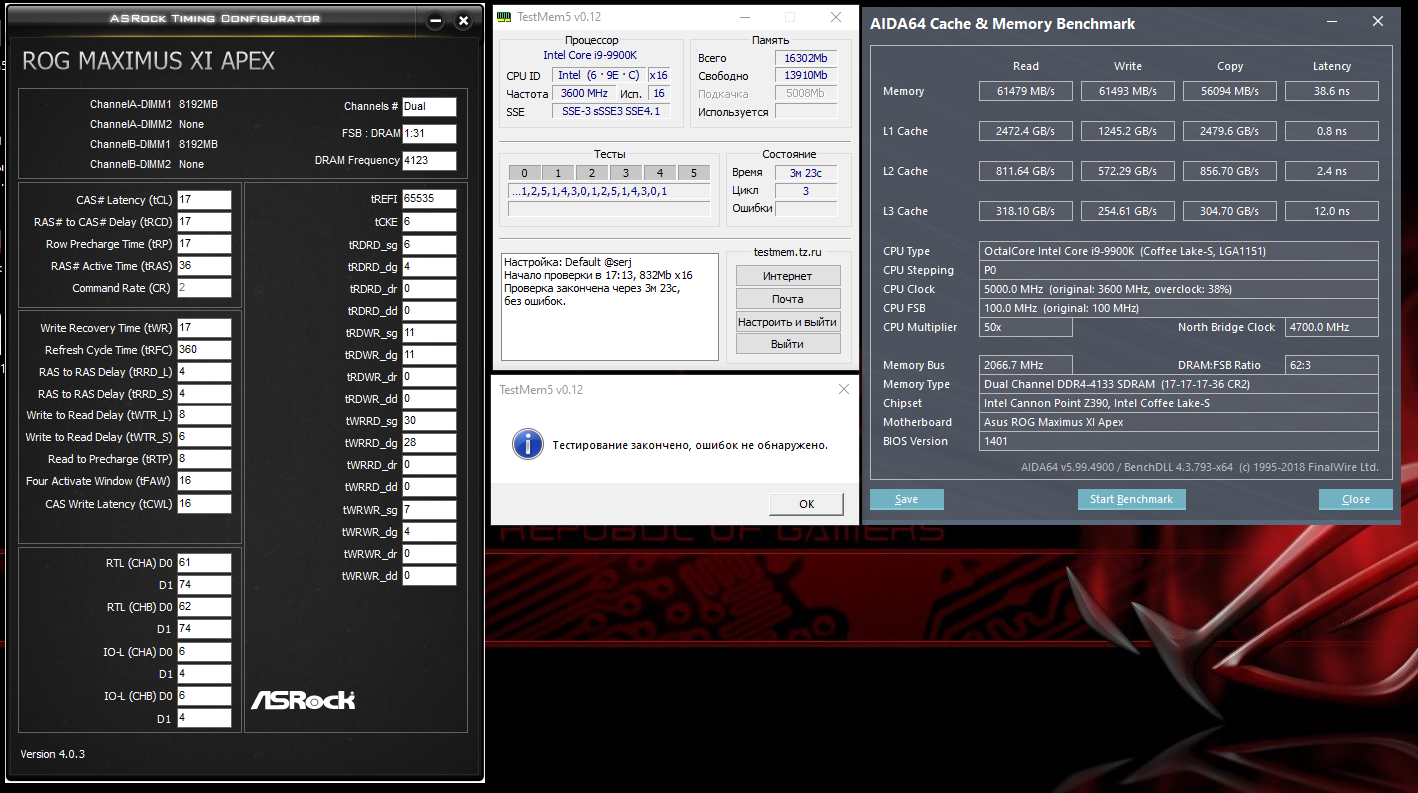The height and width of the screenshot is (793, 1418).
Task: Click the Memory Write value 61493 MB/s
Action: point(1128,91)
